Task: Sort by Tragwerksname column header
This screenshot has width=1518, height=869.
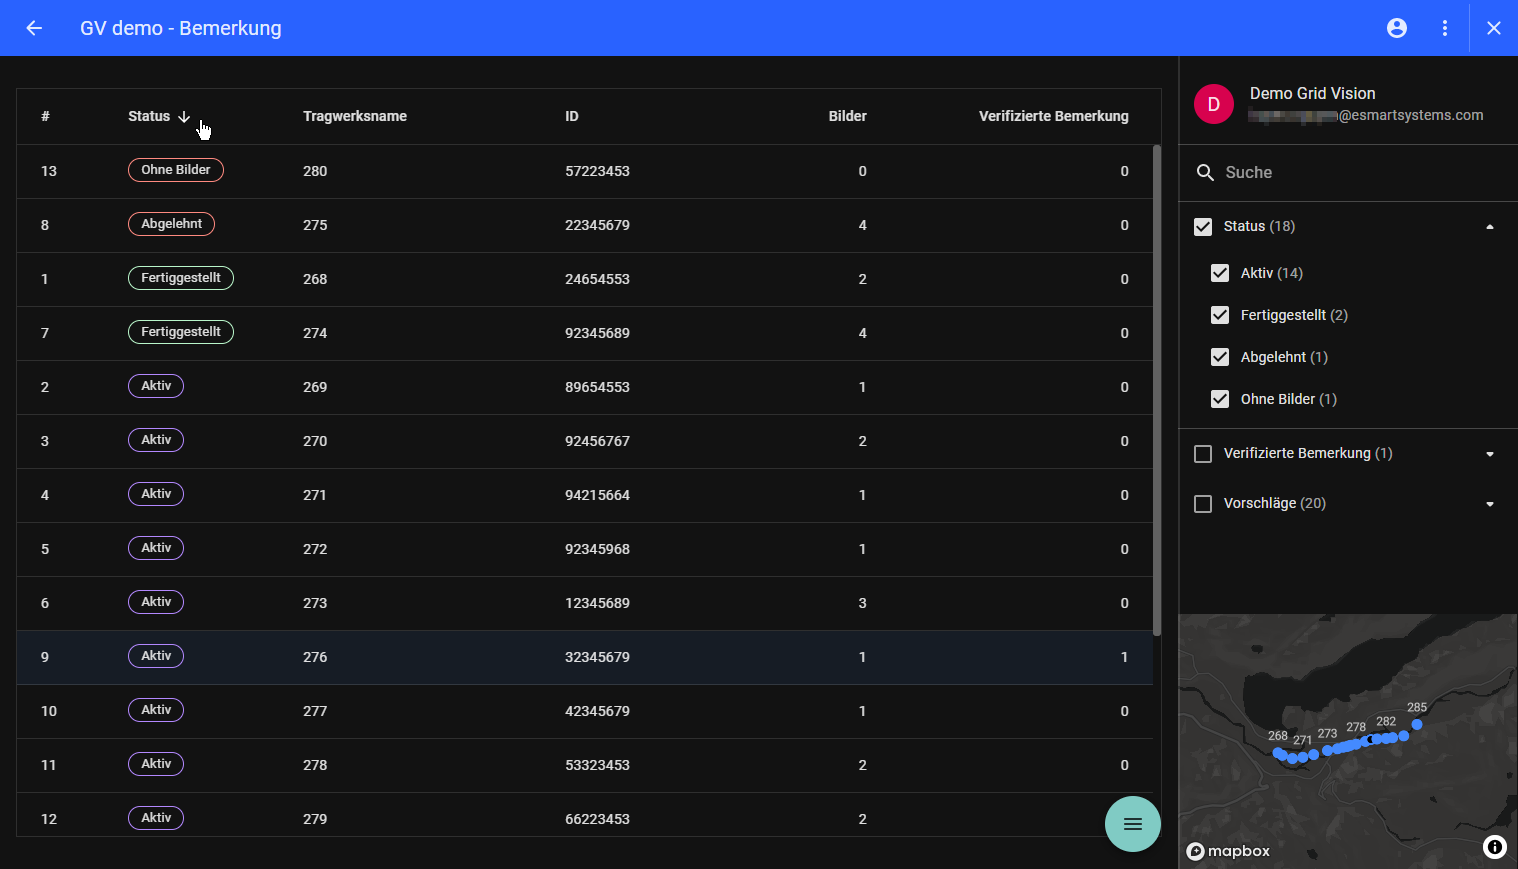Action: [354, 116]
